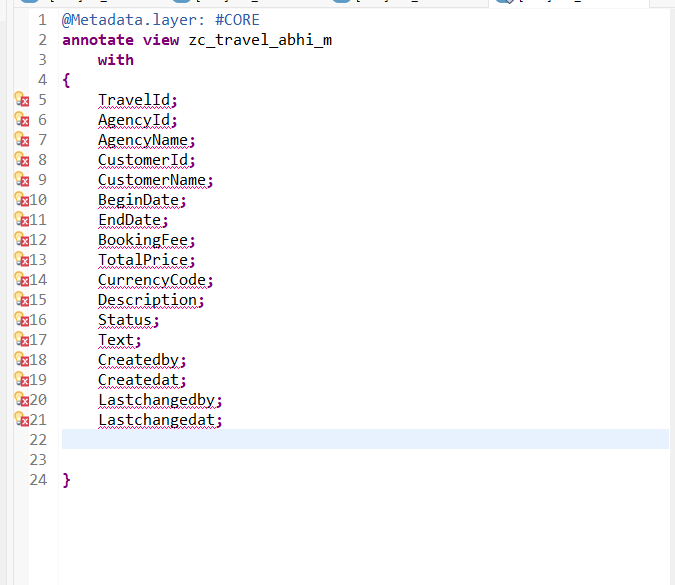Click the Createdat field
This screenshot has height=585, width=675.
coord(138,380)
